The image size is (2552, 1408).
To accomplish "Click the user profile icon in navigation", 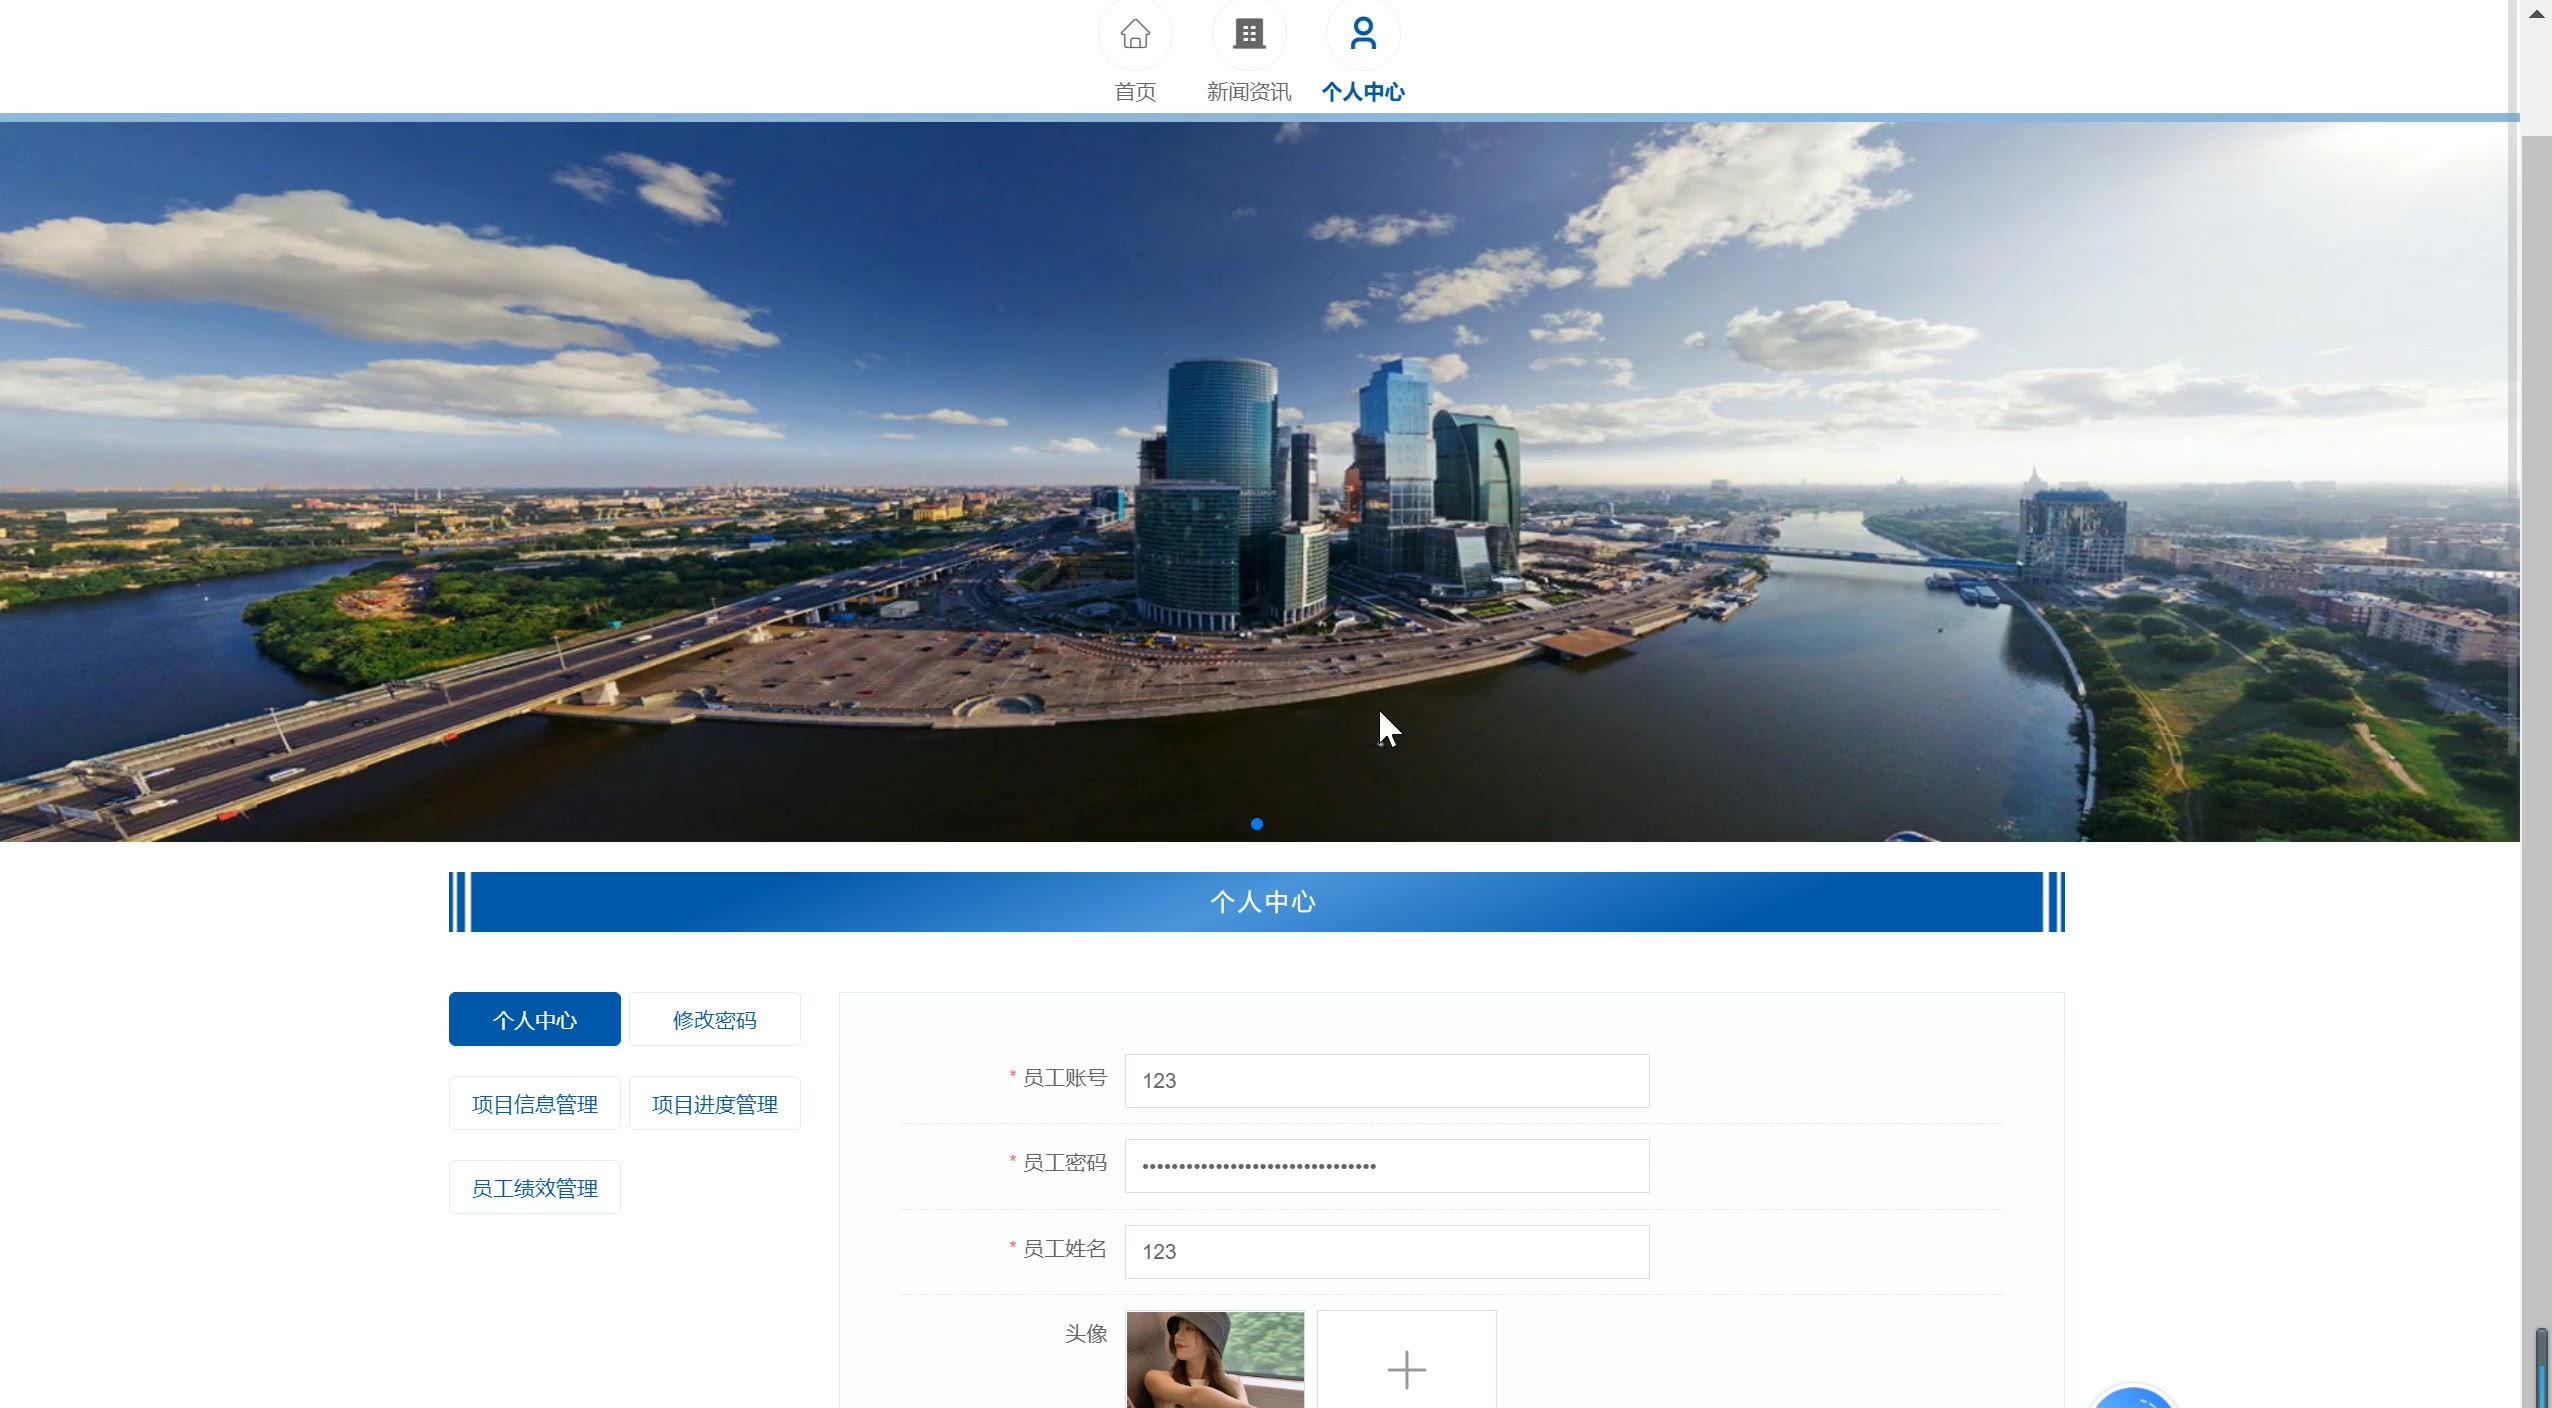I will (1363, 34).
